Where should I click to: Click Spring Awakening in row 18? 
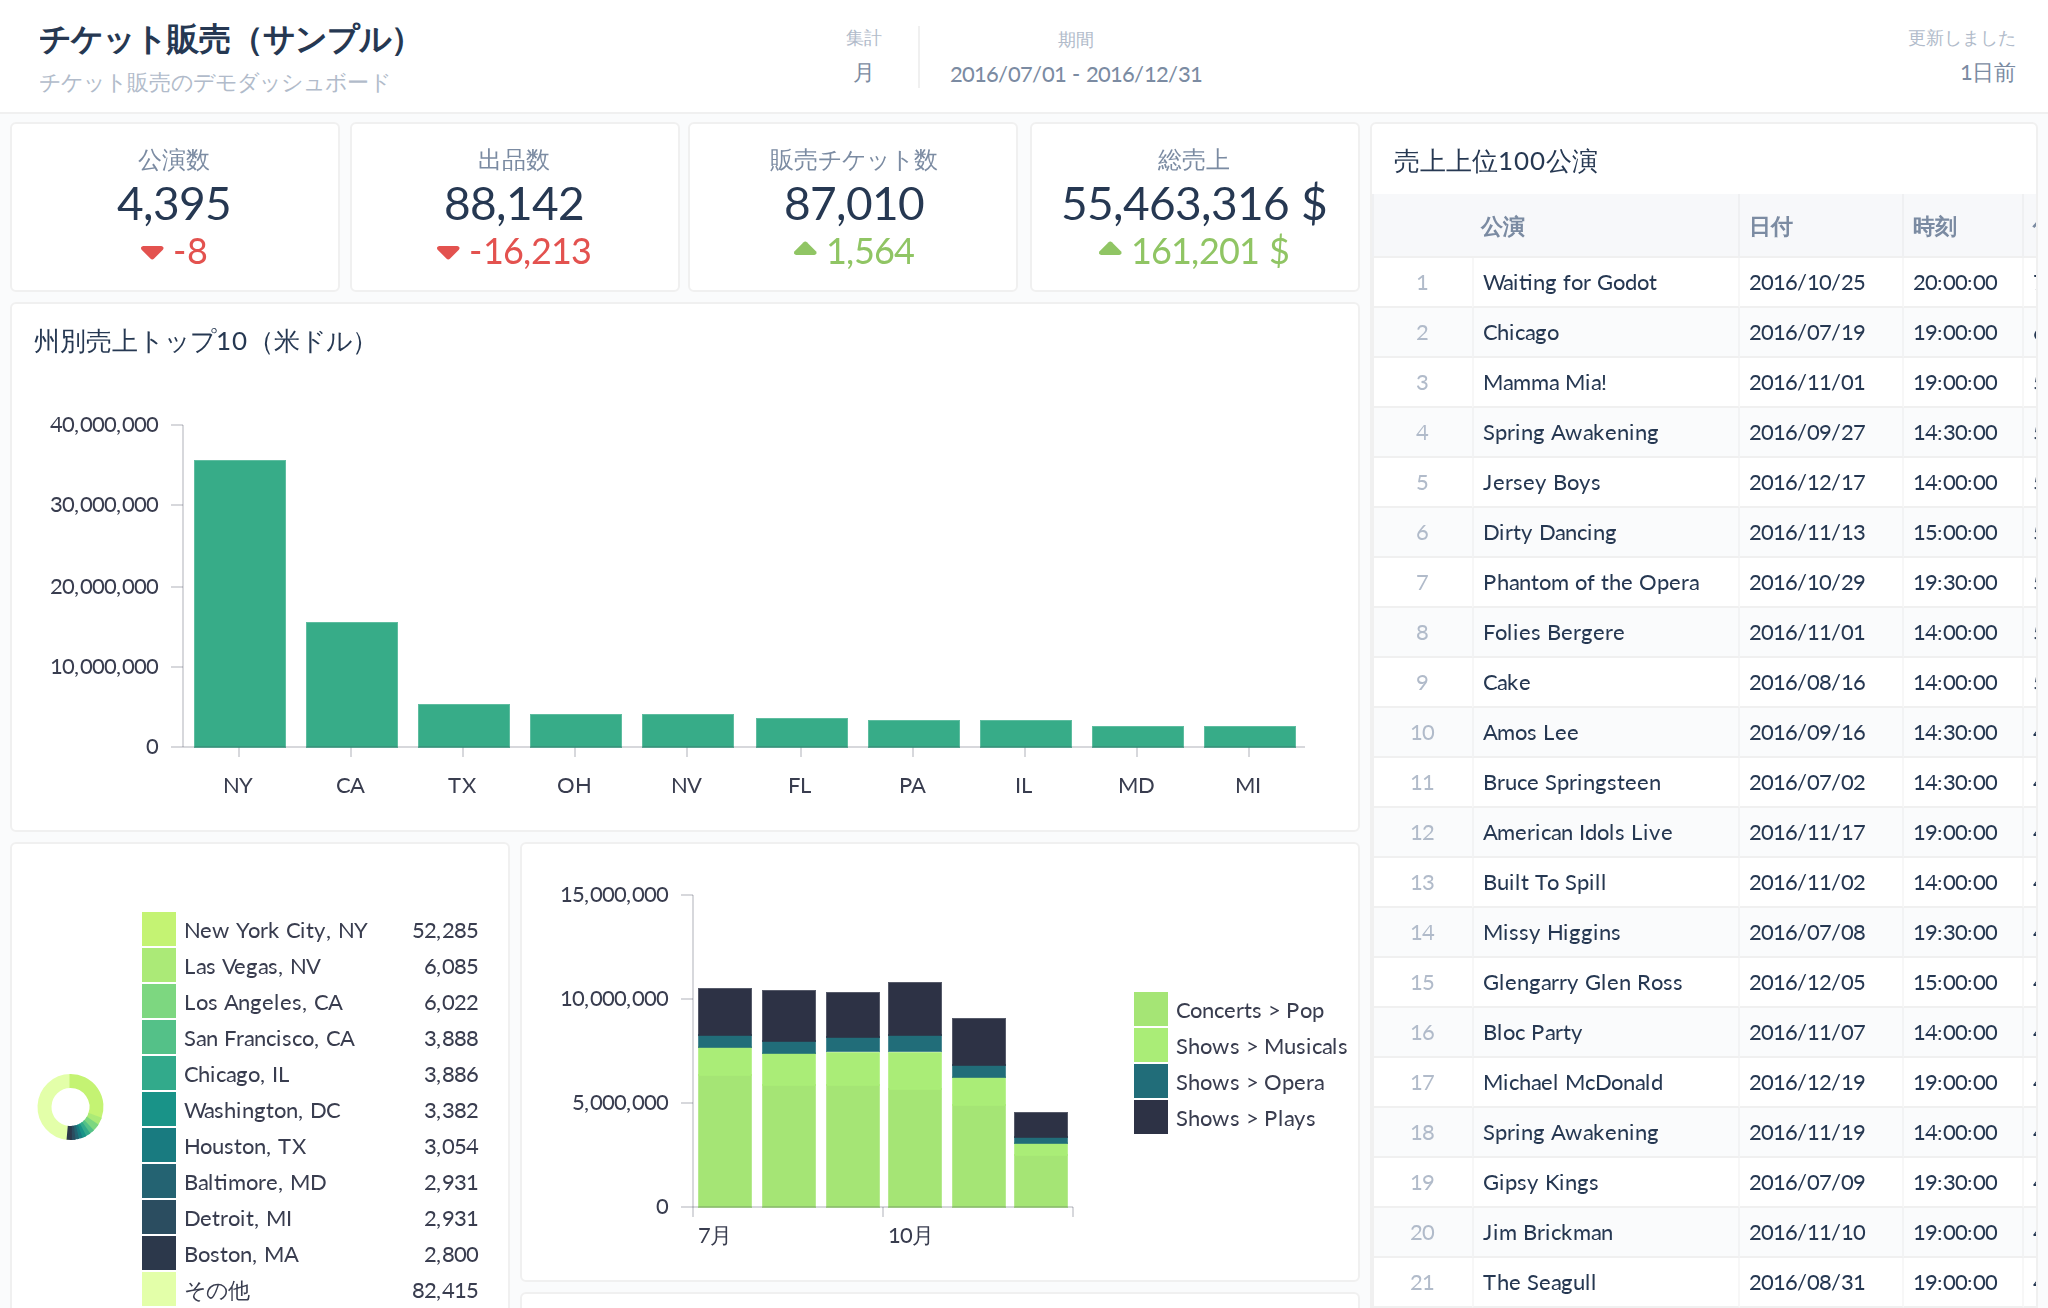pos(1570,1132)
